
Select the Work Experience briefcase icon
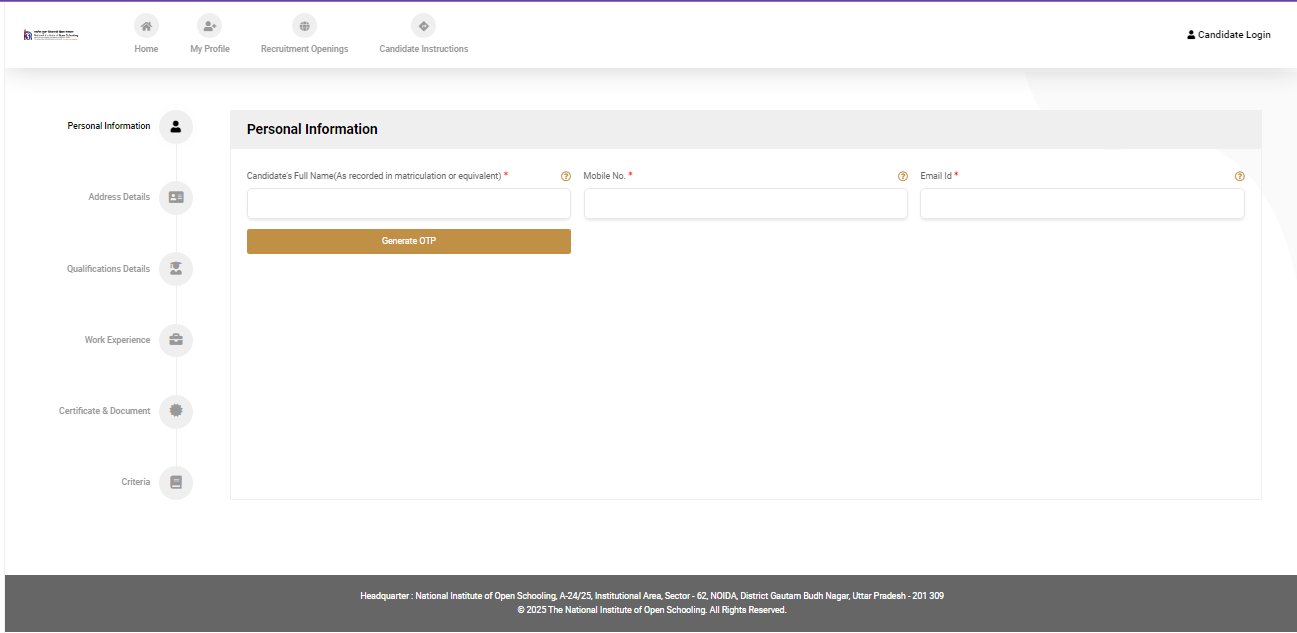coord(176,340)
